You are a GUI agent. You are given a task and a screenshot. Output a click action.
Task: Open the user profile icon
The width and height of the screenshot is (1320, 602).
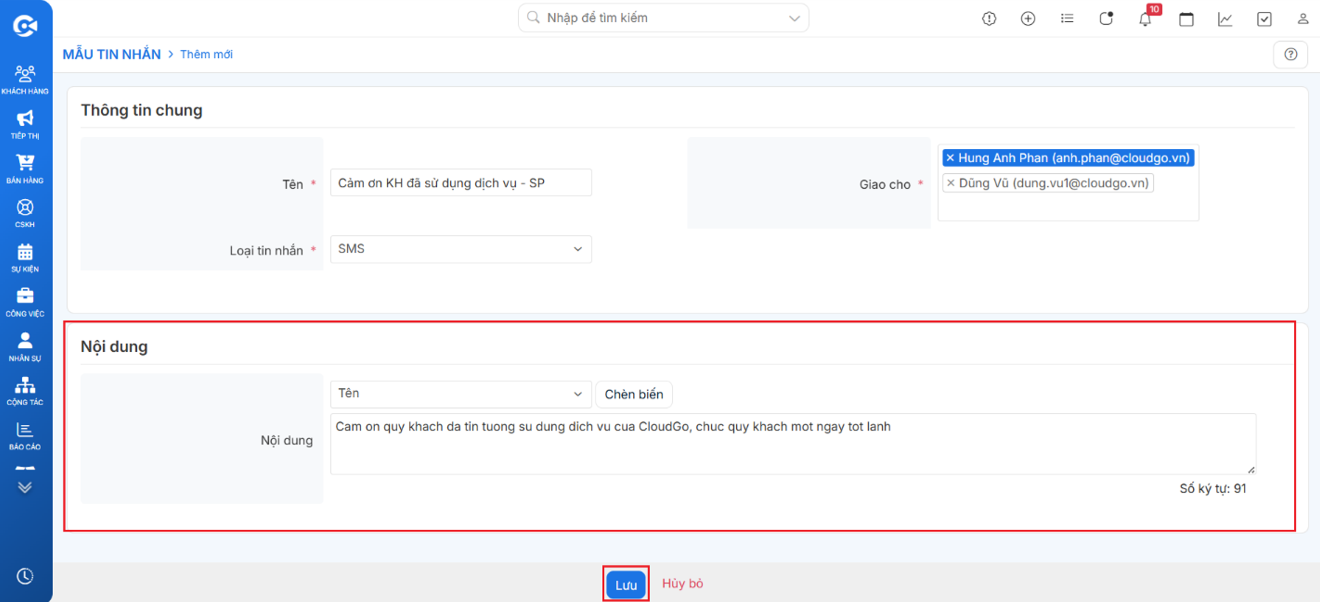pyautogui.click(x=1303, y=19)
